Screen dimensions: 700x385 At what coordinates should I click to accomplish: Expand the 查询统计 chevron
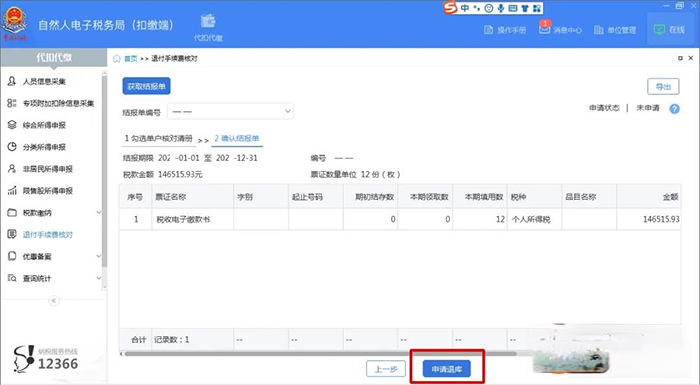click(x=99, y=278)
